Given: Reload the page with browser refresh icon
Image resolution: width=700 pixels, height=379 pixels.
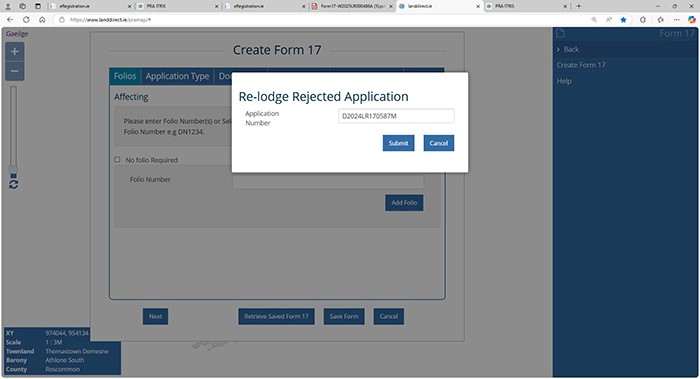Looking at the screenshot, I should (x=26, y=20).
